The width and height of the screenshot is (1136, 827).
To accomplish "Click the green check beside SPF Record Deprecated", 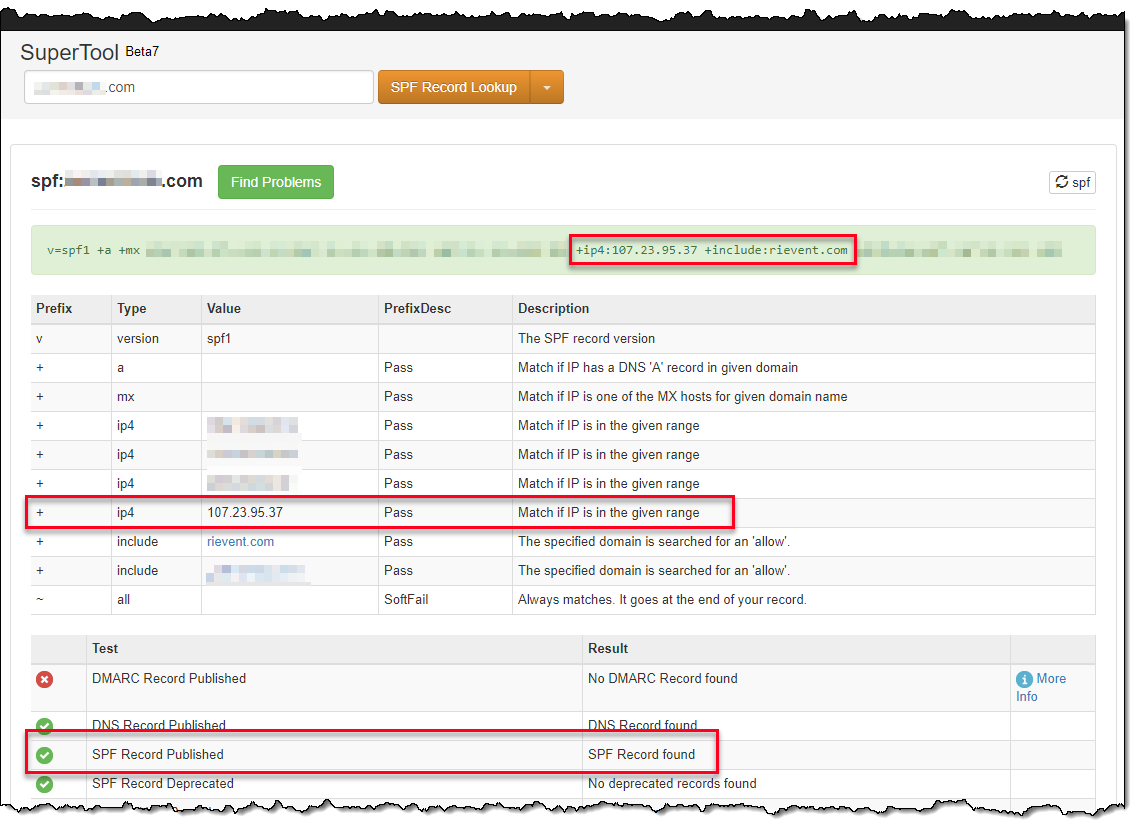I will [44, 784].
